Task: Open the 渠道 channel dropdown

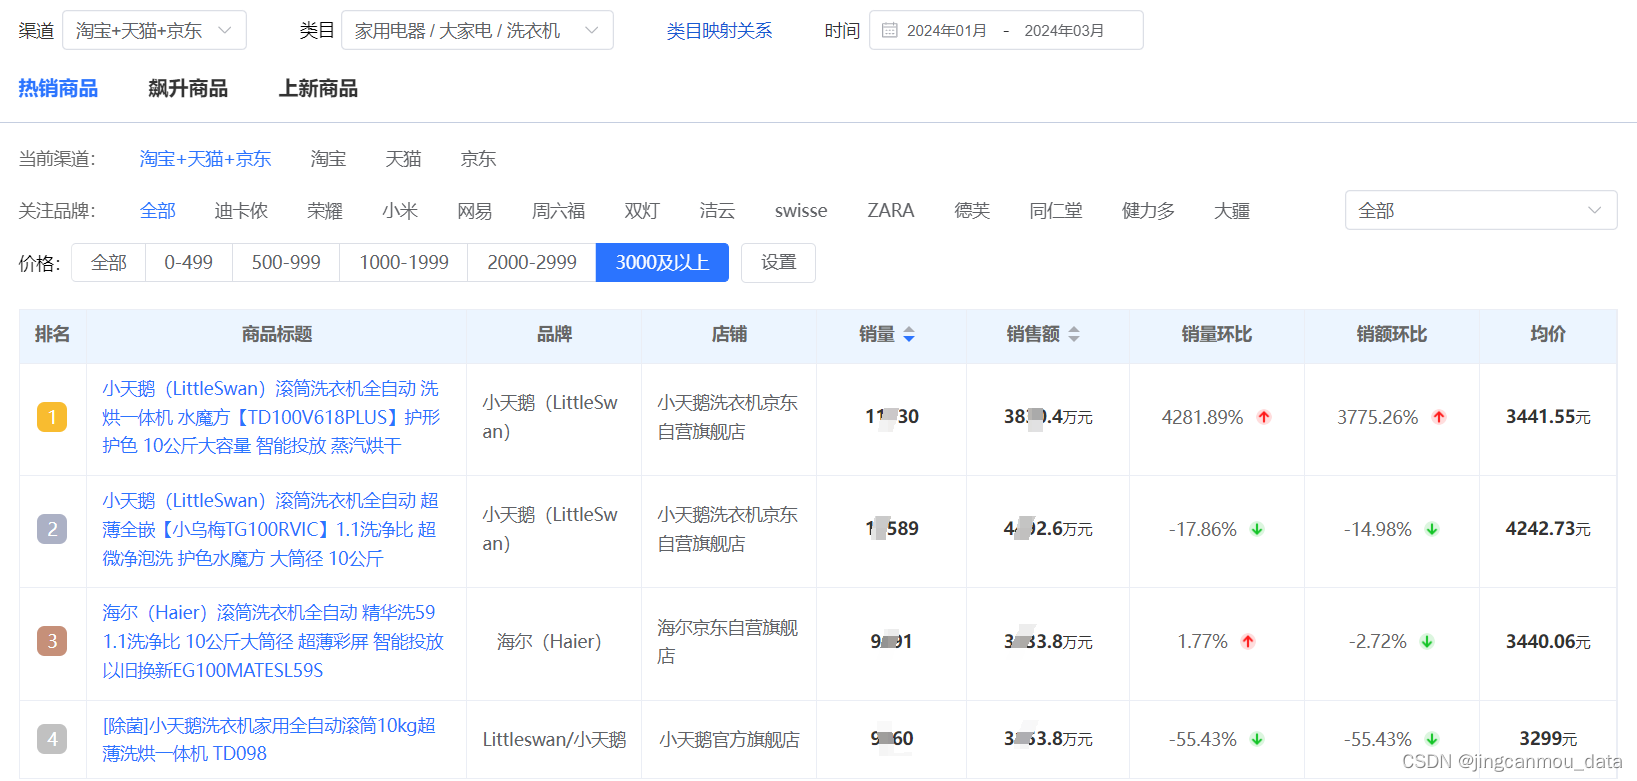Action: pyautogui.click(x=154, y=30)
